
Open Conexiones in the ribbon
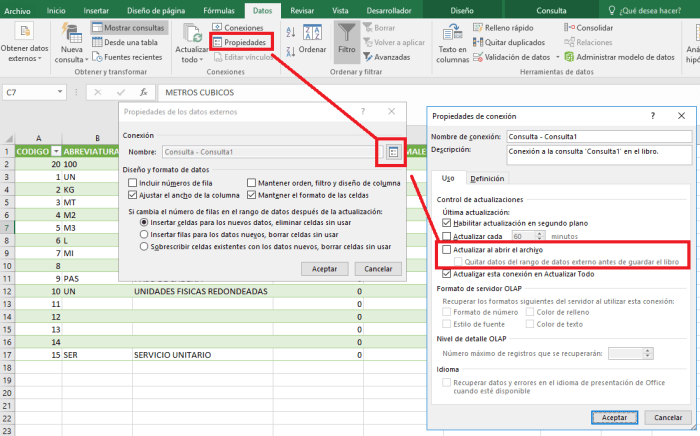click(x=238, y=28)
